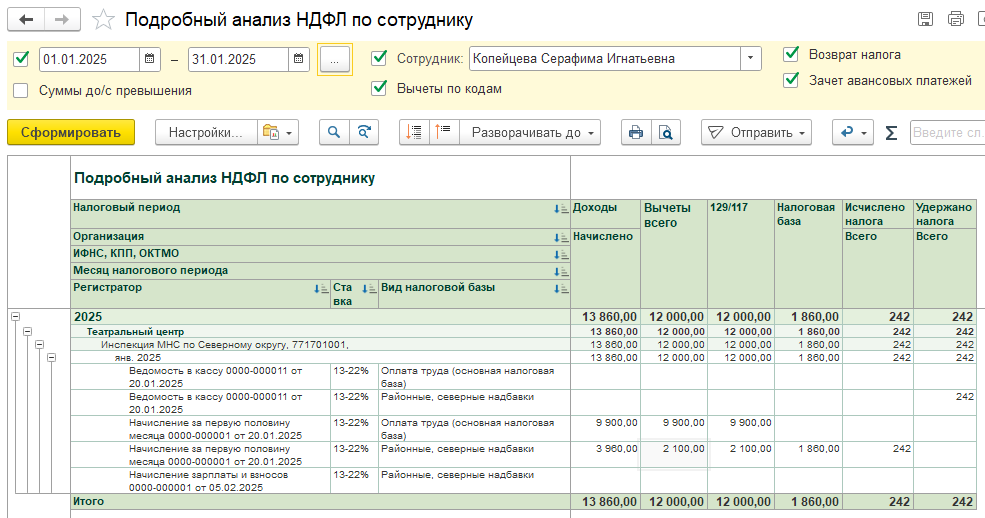This screenshot has width=985, height=518.
Task: Click the 'Настройки...' button
Action: pos(205,132)
